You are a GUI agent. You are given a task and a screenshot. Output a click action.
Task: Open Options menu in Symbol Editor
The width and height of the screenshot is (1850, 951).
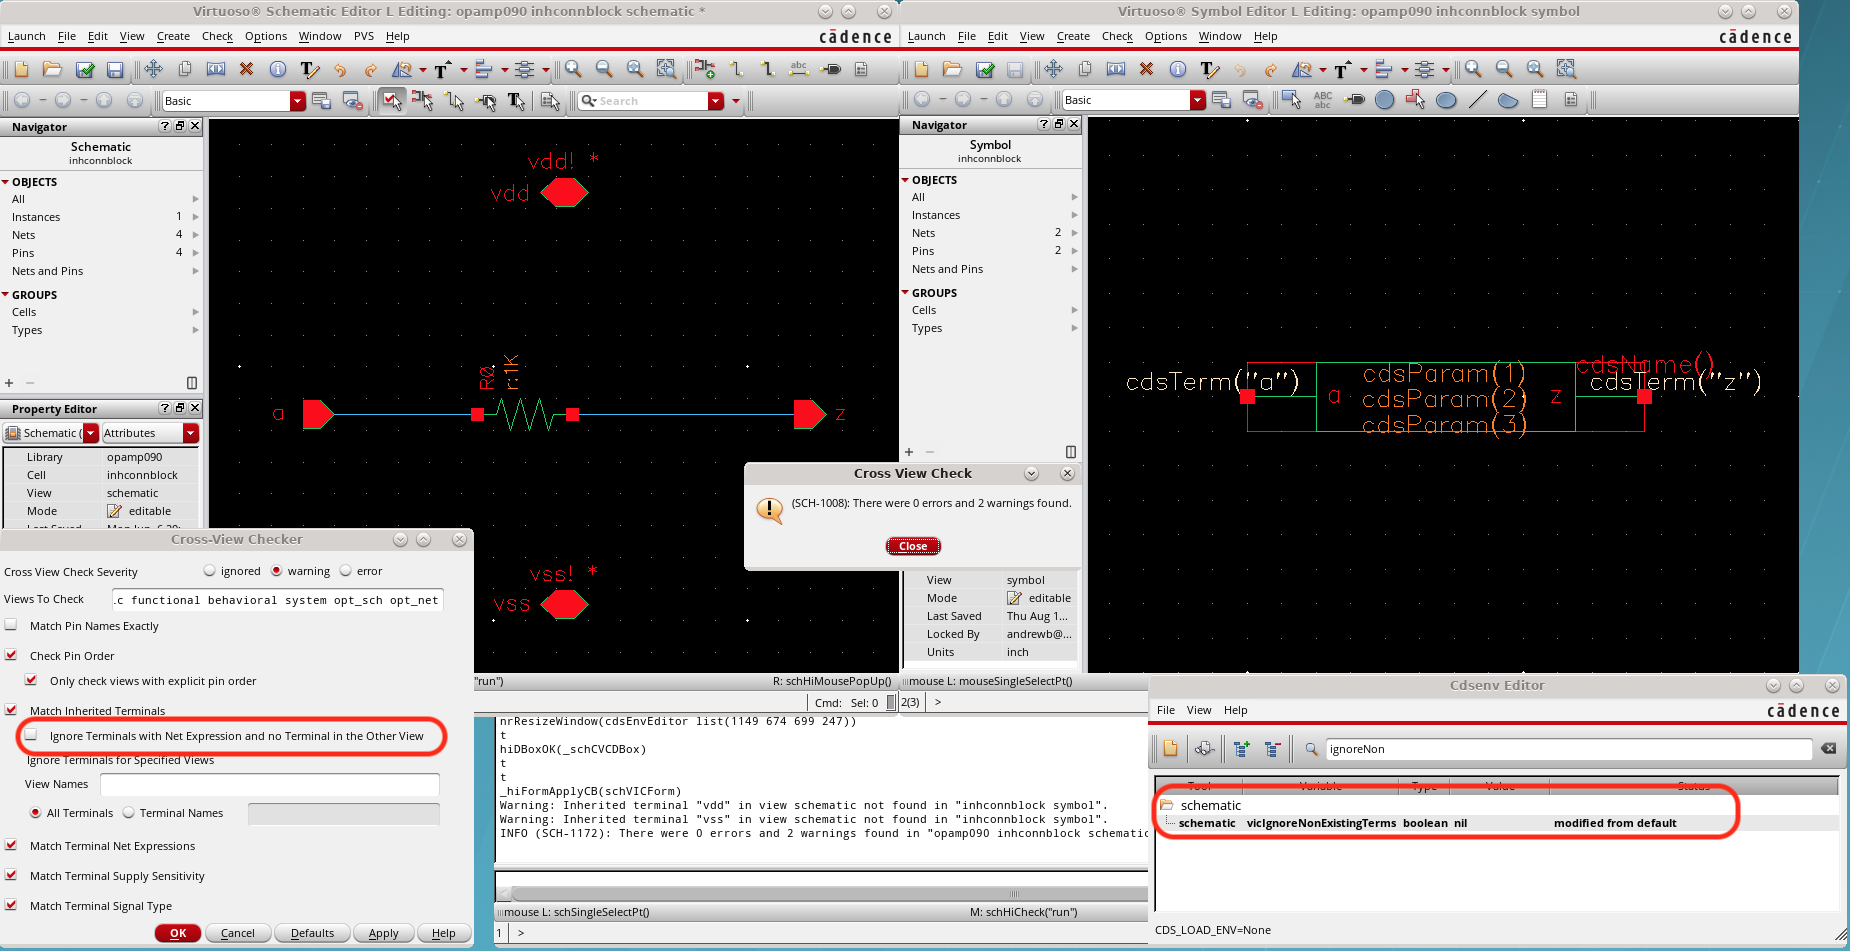click(x=1166, y=36)
